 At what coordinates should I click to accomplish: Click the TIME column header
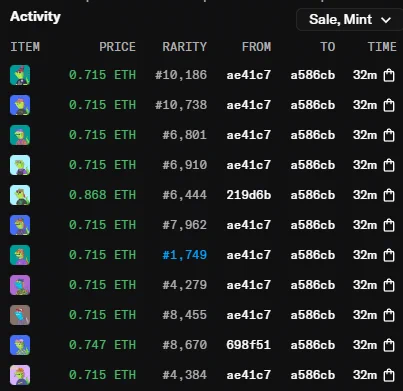click(382, 47)
